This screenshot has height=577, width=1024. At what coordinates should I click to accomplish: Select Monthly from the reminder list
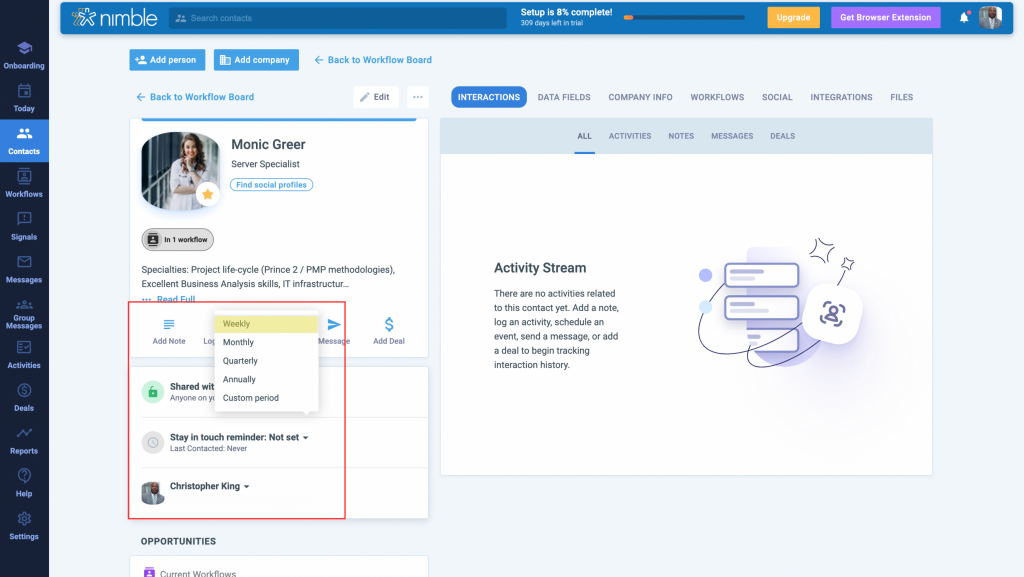pos(238,342)
